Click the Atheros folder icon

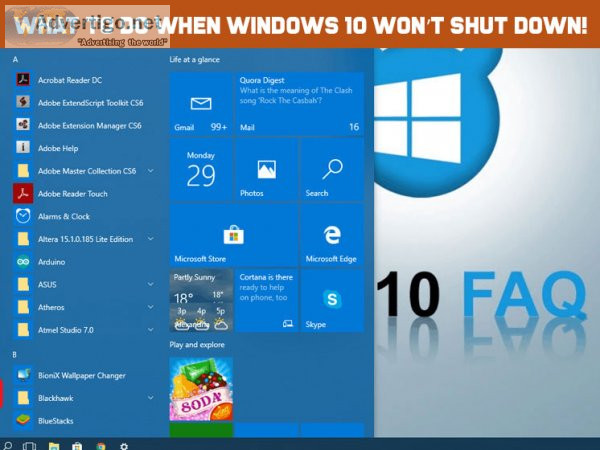[x=23, y=307]
